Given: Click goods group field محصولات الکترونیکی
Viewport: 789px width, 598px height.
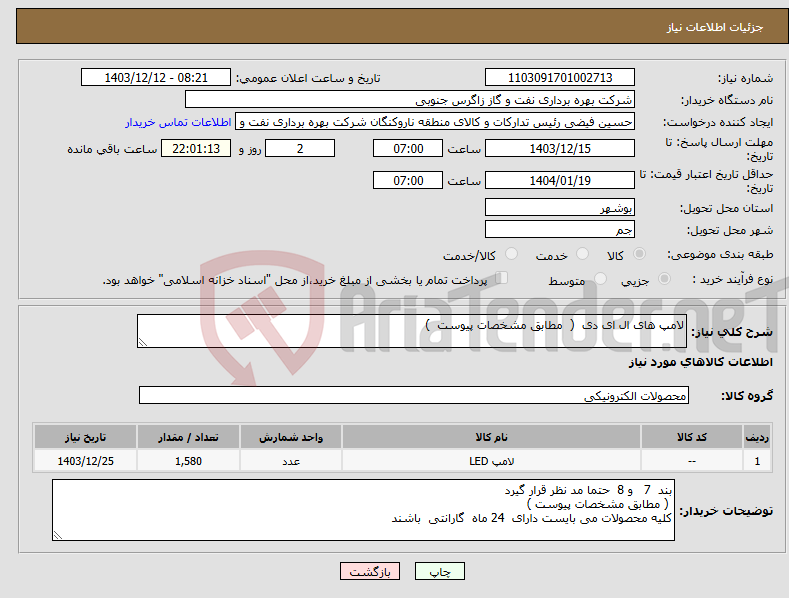Looking at the screenshot, I should (x=414, y=396).
